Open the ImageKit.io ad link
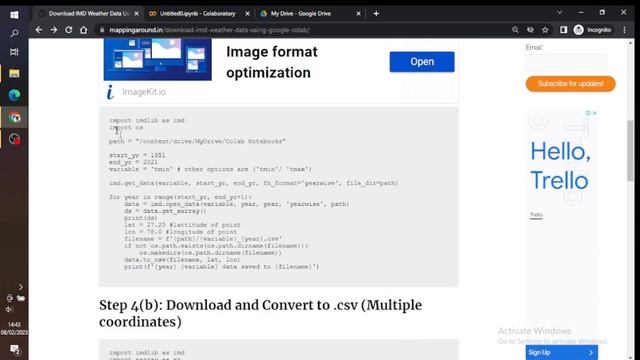 144,92
